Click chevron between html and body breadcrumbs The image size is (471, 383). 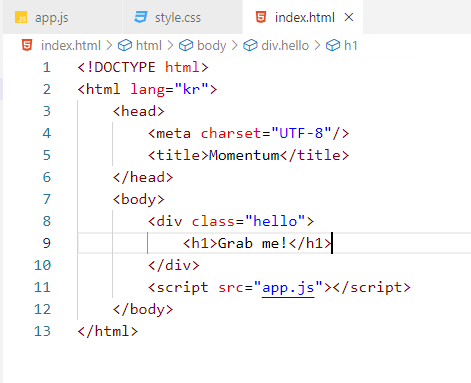(170, 45)
